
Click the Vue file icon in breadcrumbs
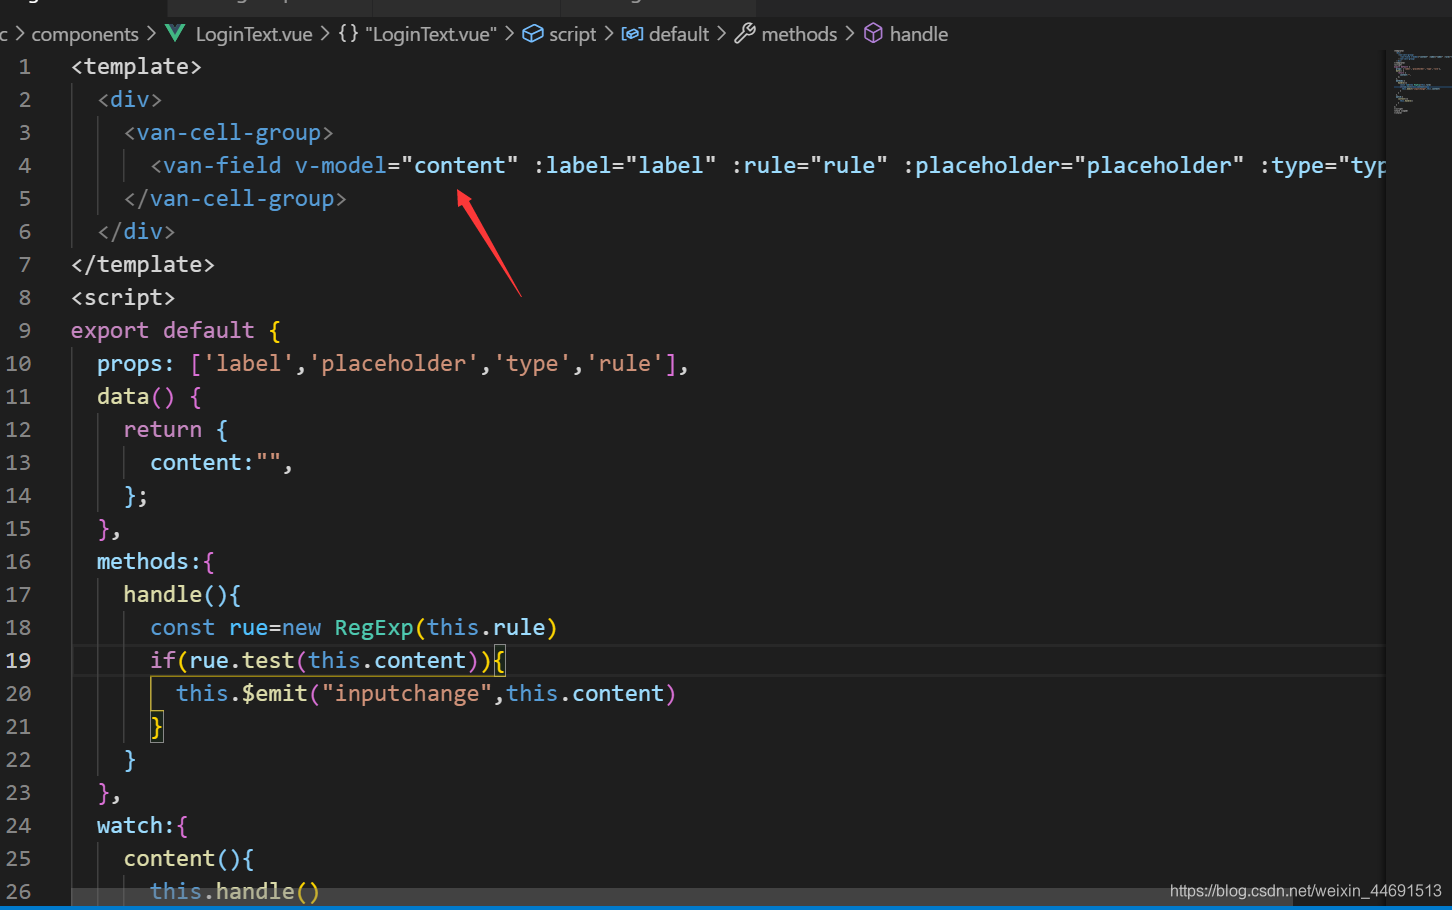click(x=175, y=34)
